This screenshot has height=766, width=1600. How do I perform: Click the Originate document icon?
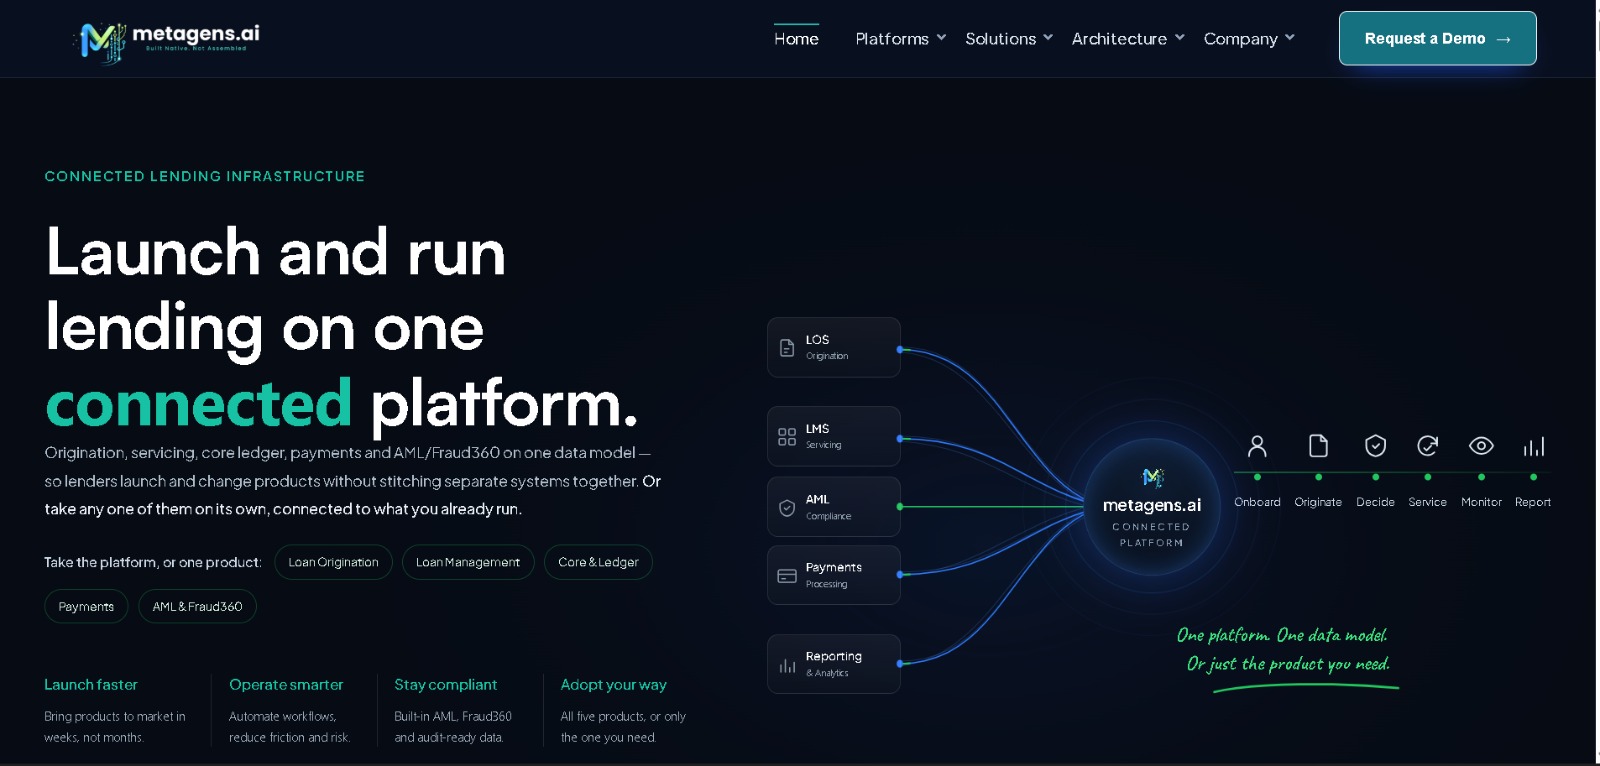coord(1318,446)
